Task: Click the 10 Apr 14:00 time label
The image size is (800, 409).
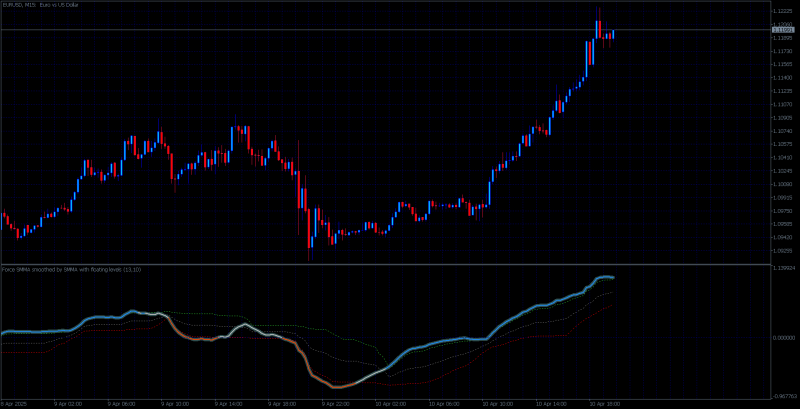Action: tap(551, 404)
